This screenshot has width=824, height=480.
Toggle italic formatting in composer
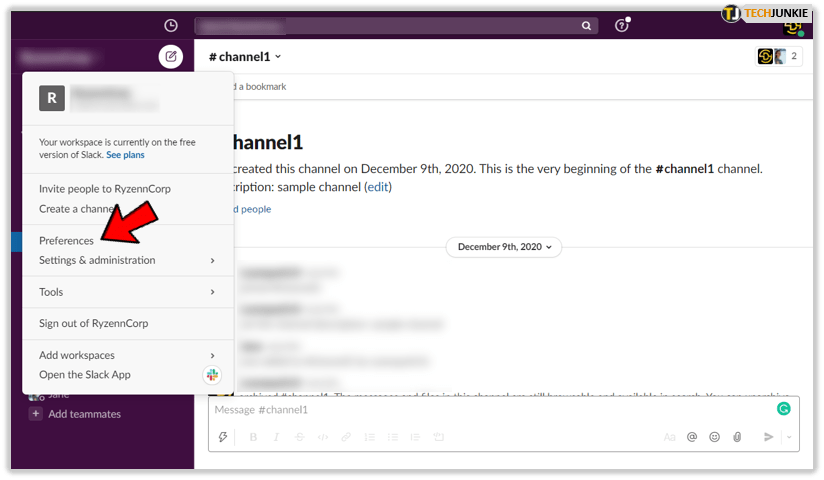[276, 437]
